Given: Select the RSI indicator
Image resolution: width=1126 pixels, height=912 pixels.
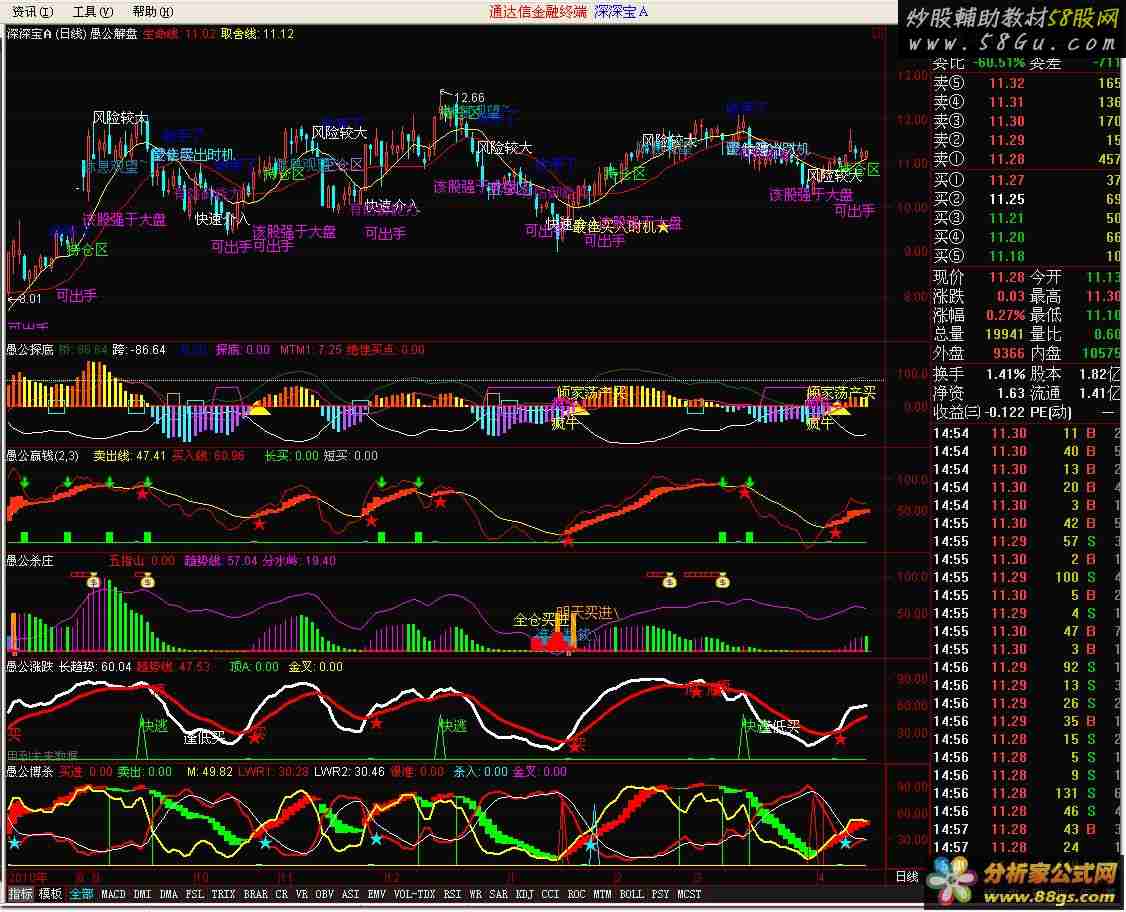Looking at the screenshot, I should coord(452,894).
